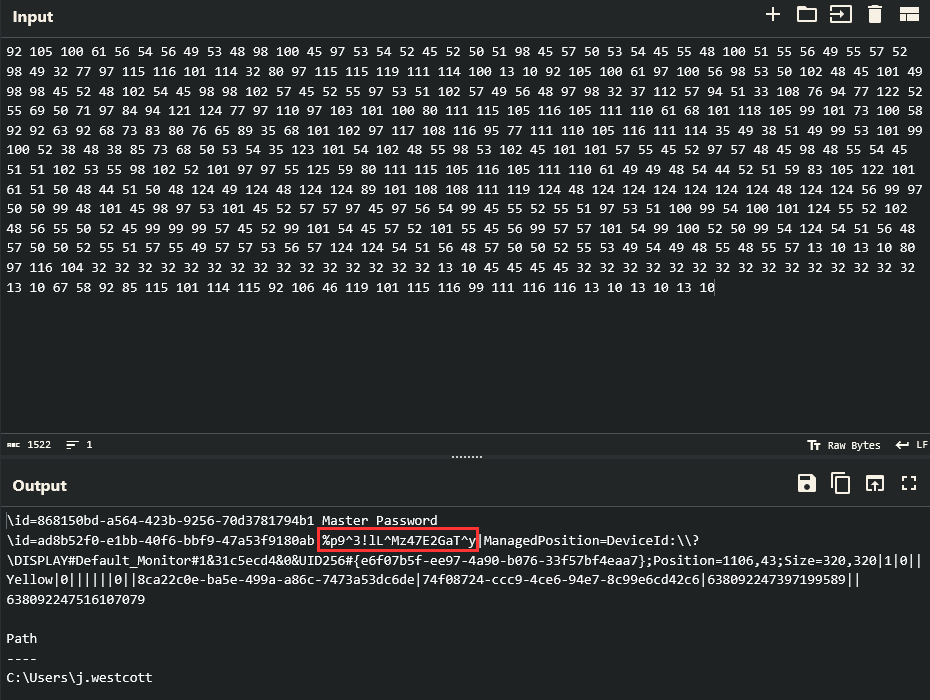
Task: Add a new input tab with plus icon
Action: 772,14
